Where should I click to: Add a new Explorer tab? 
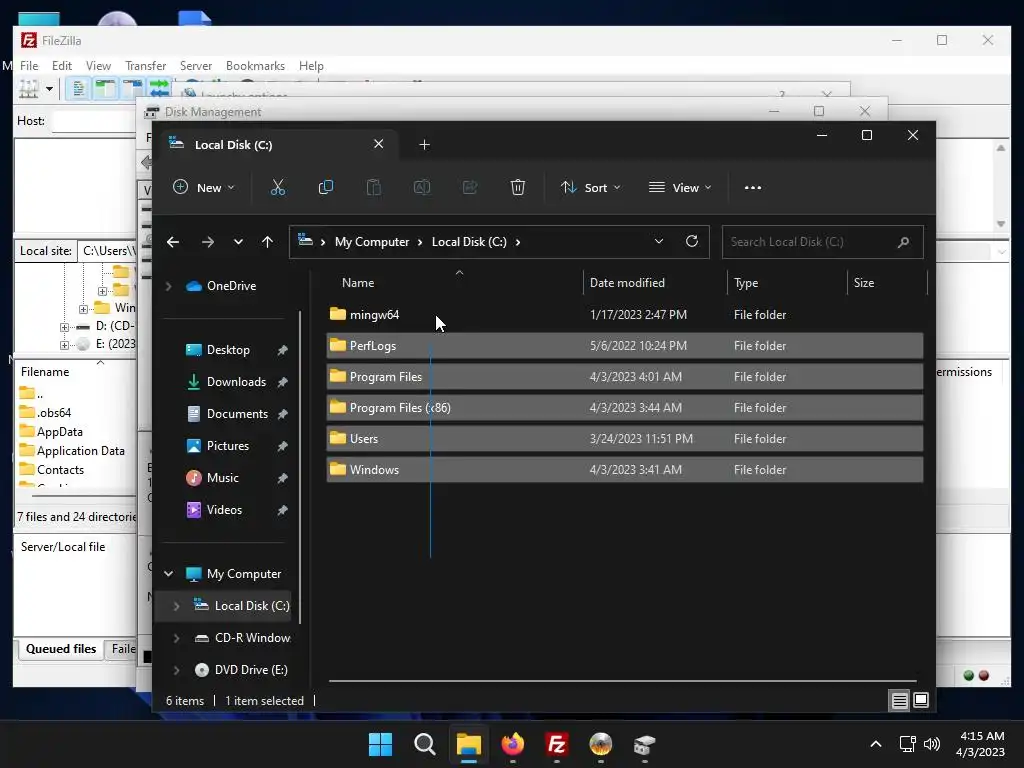[x=424, y=145]
